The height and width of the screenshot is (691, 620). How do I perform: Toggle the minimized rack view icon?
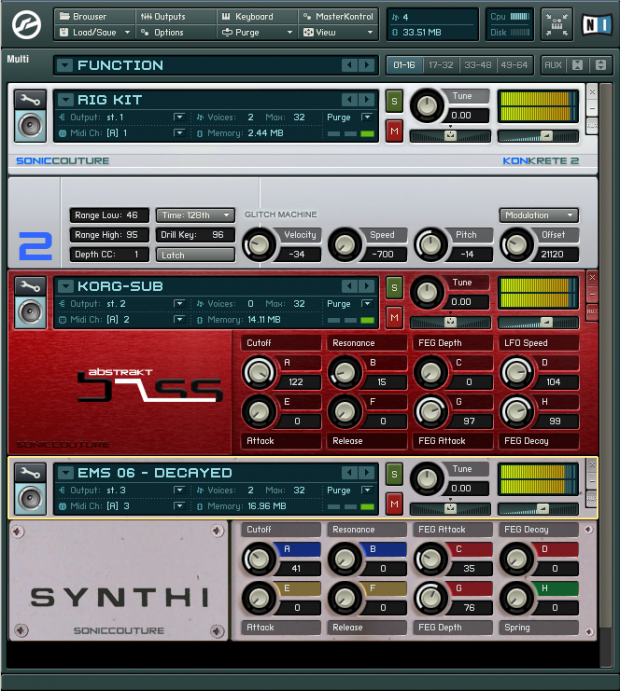557,25
